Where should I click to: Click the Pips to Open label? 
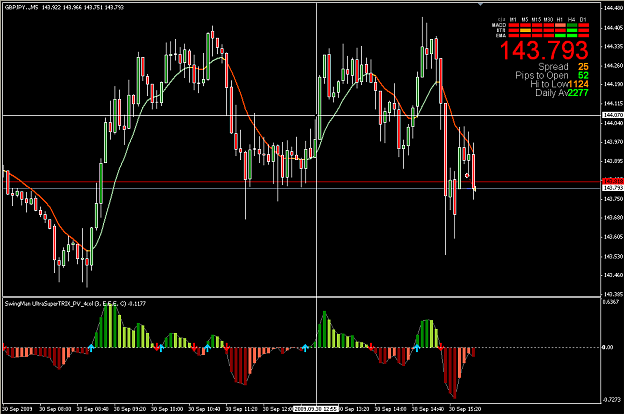[x=542, y=75]
